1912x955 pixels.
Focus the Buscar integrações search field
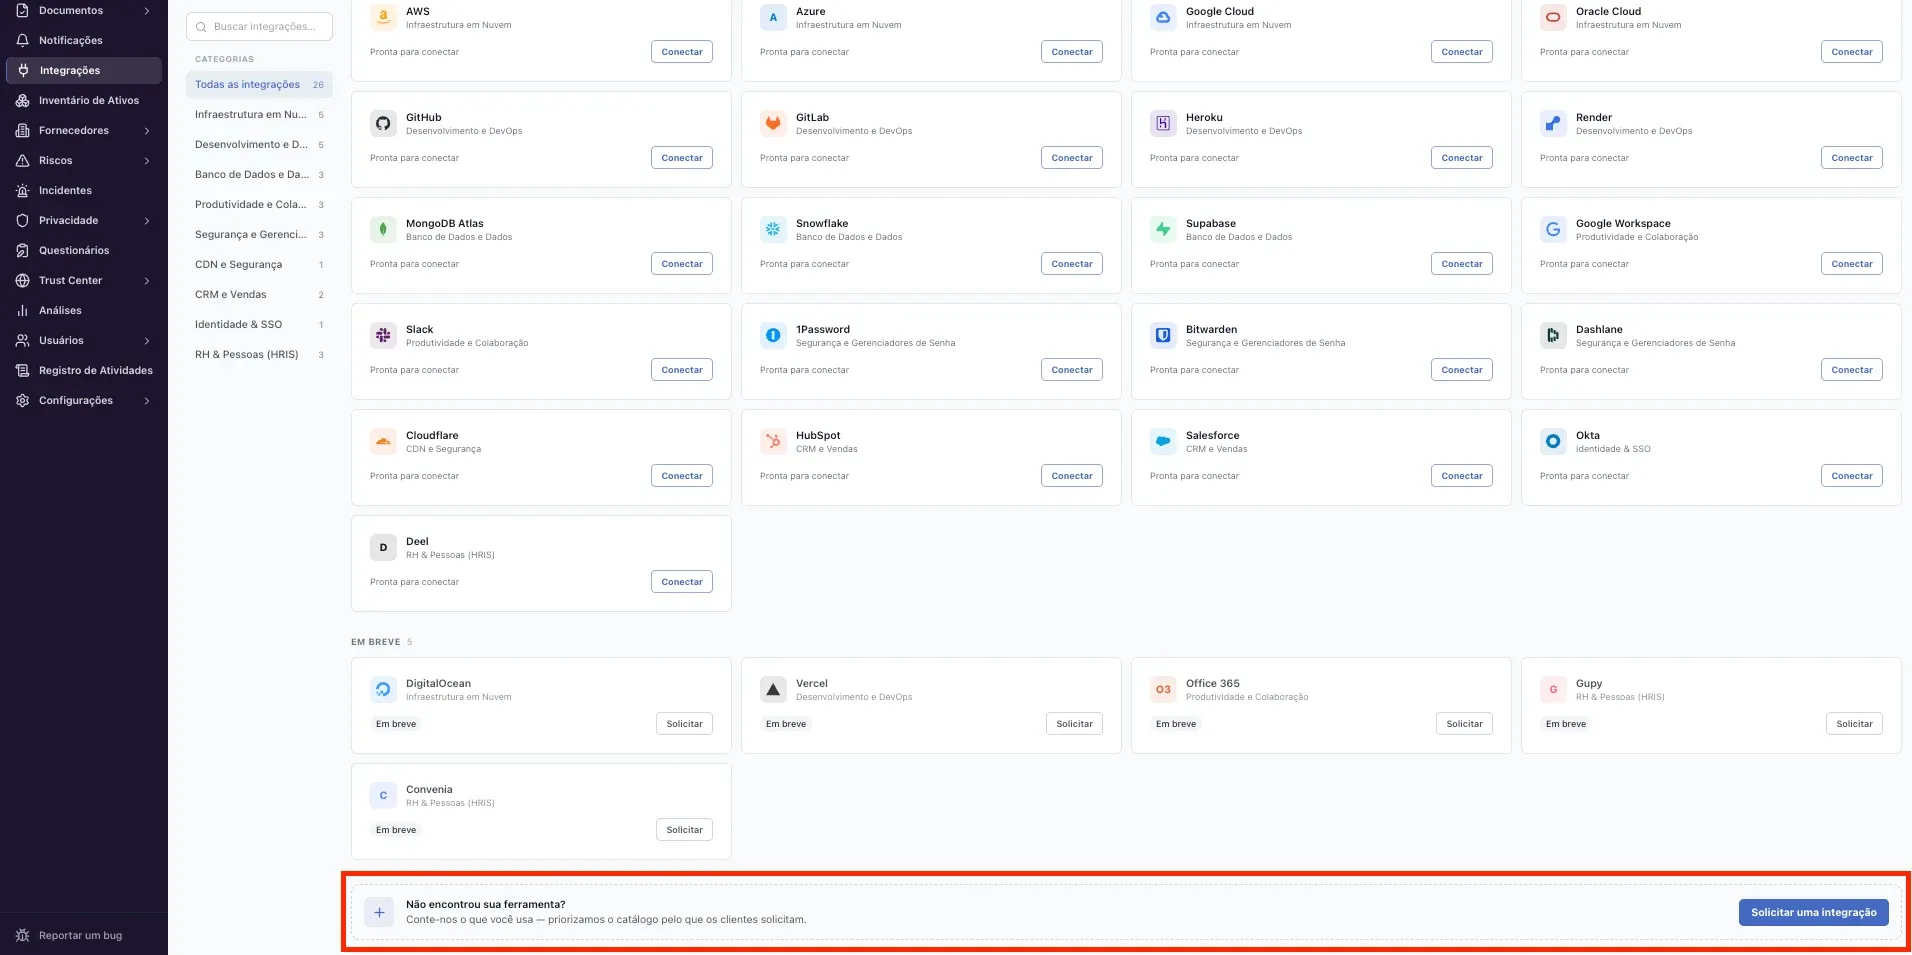pos(259,27)
